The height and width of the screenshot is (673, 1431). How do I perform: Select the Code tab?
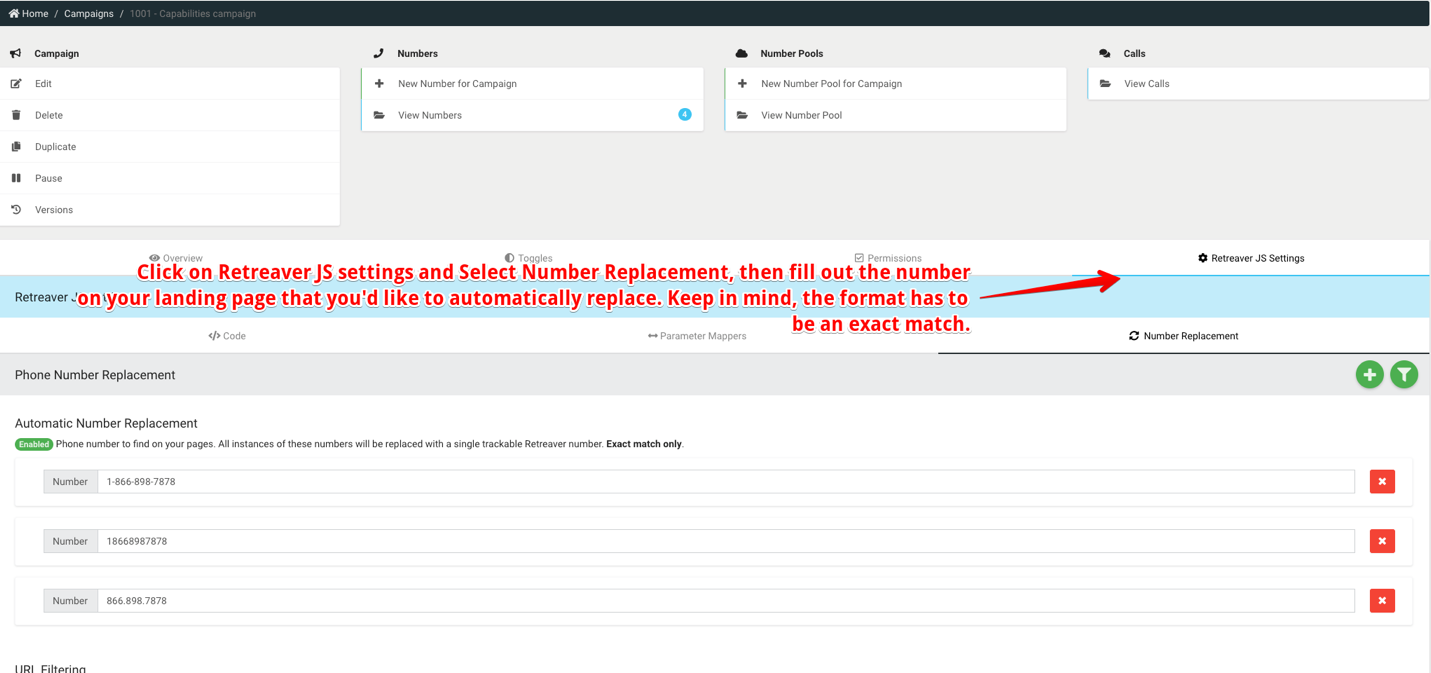pyautogui.click(x=227, y=336)
